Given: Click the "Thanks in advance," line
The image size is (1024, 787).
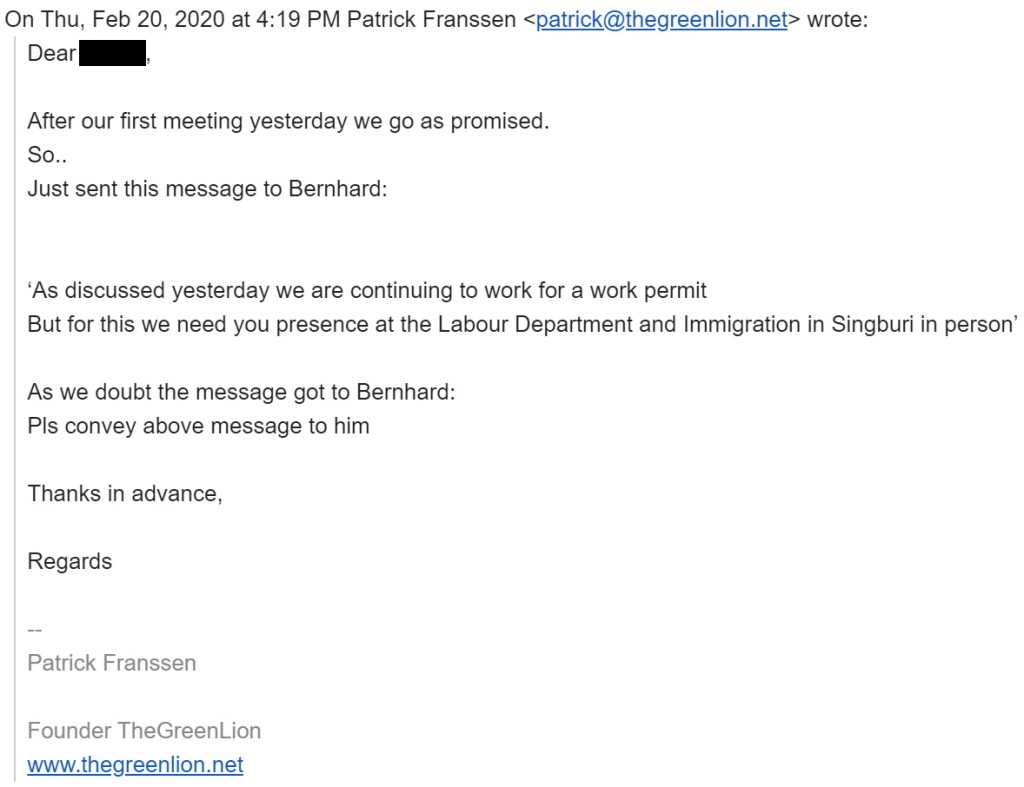Looking at the screenshot, I should coord(124,493).
